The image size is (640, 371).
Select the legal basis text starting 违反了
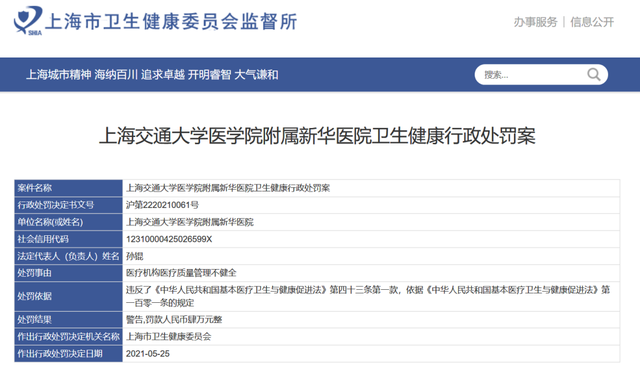click(x=368, y=296)
